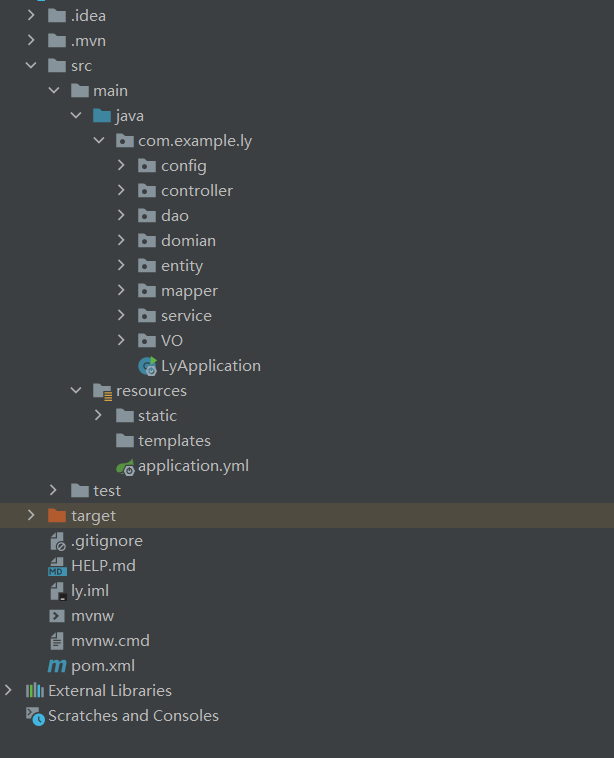The image size is (614, 758).
Task: Click the main folder icon
Action: point(80,91)
